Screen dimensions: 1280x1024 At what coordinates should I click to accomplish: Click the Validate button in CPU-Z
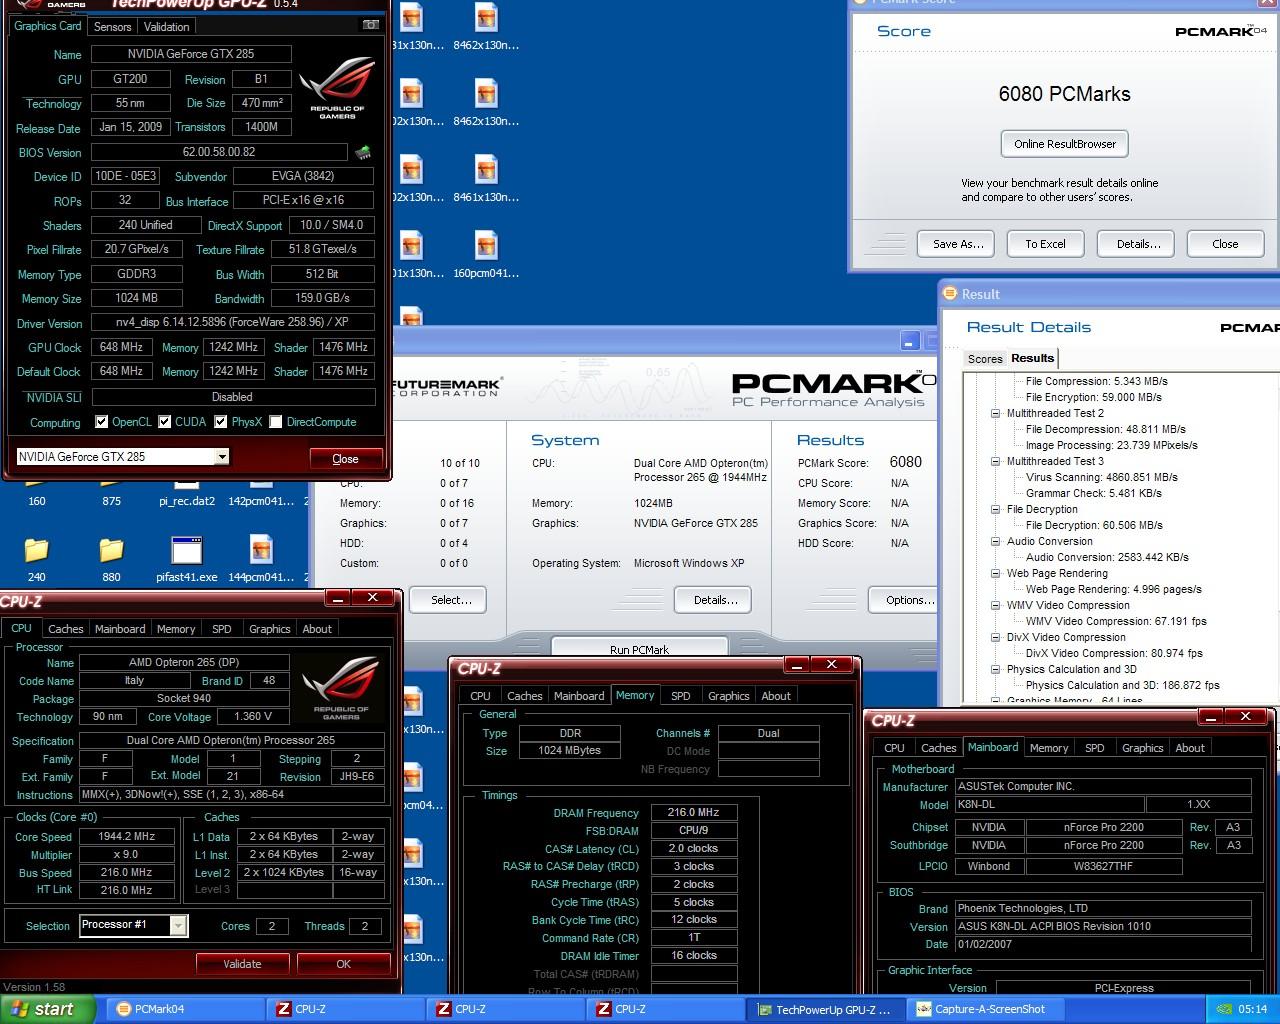pyautogui.click(x=242, y=964)
